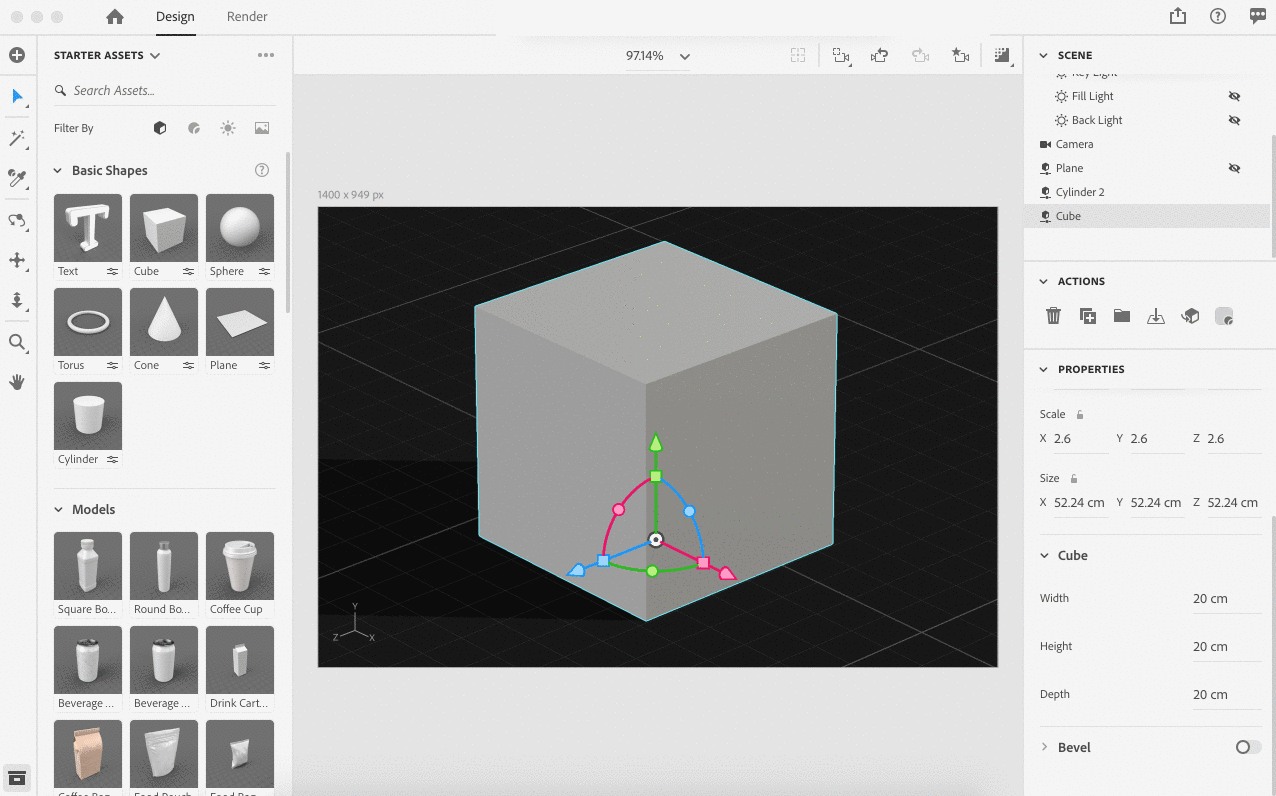The height and width of the screenshot is (796, 1276).
Task: Add the Torus shape thumbnail
Action: pos(88,322)
